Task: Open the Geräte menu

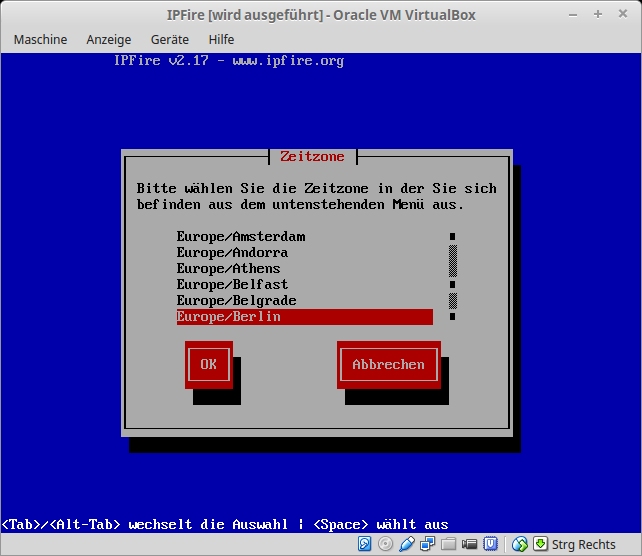Action: tap(170, 39)
